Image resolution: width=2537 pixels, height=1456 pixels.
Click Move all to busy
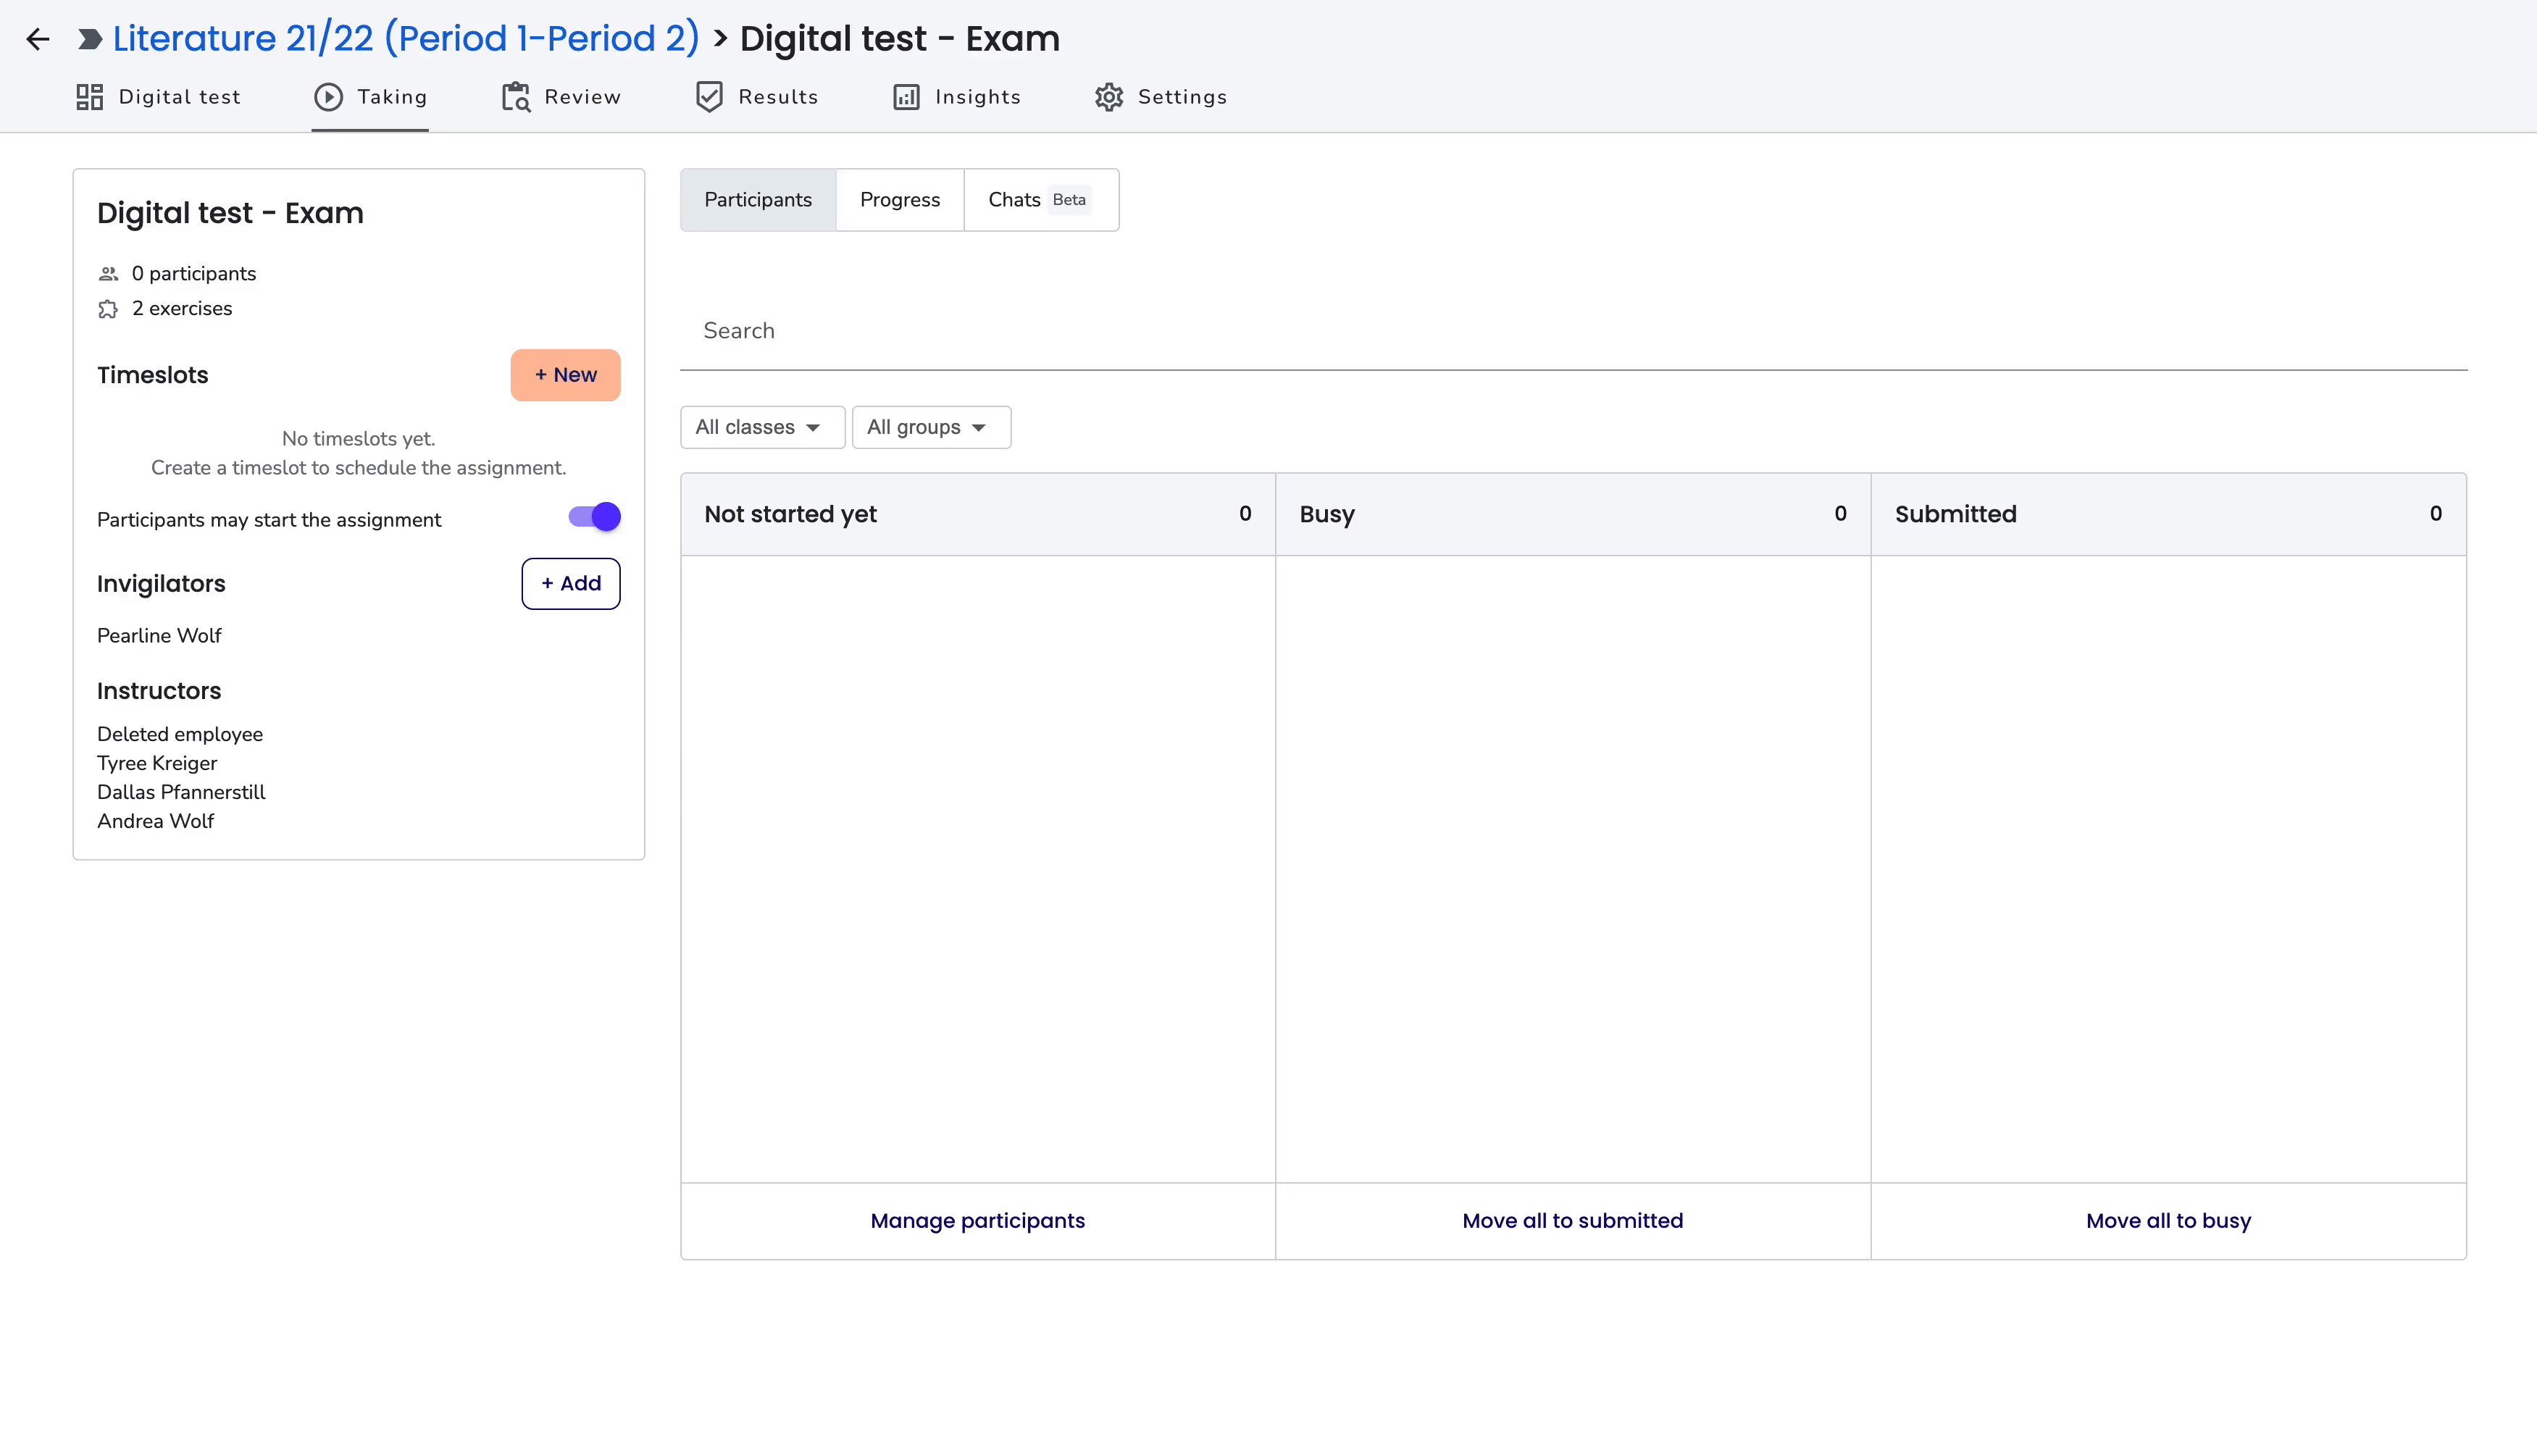click(2168, 1221)
